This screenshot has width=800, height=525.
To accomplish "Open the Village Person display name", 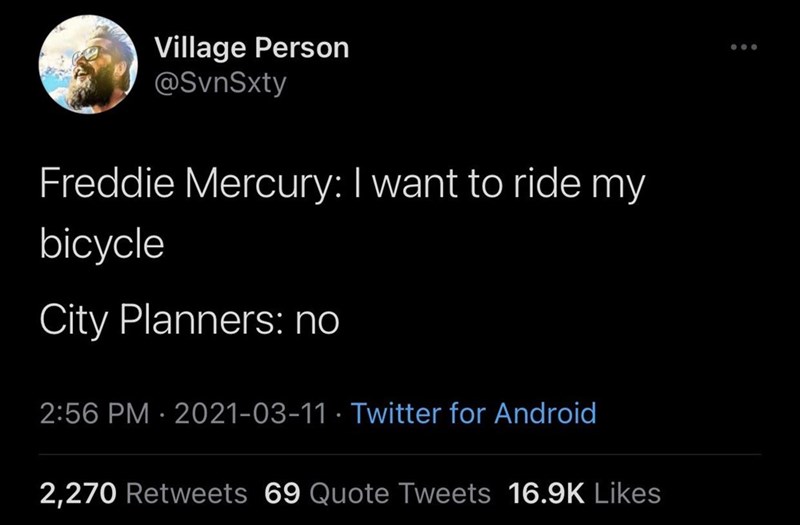I will (252, 47).
